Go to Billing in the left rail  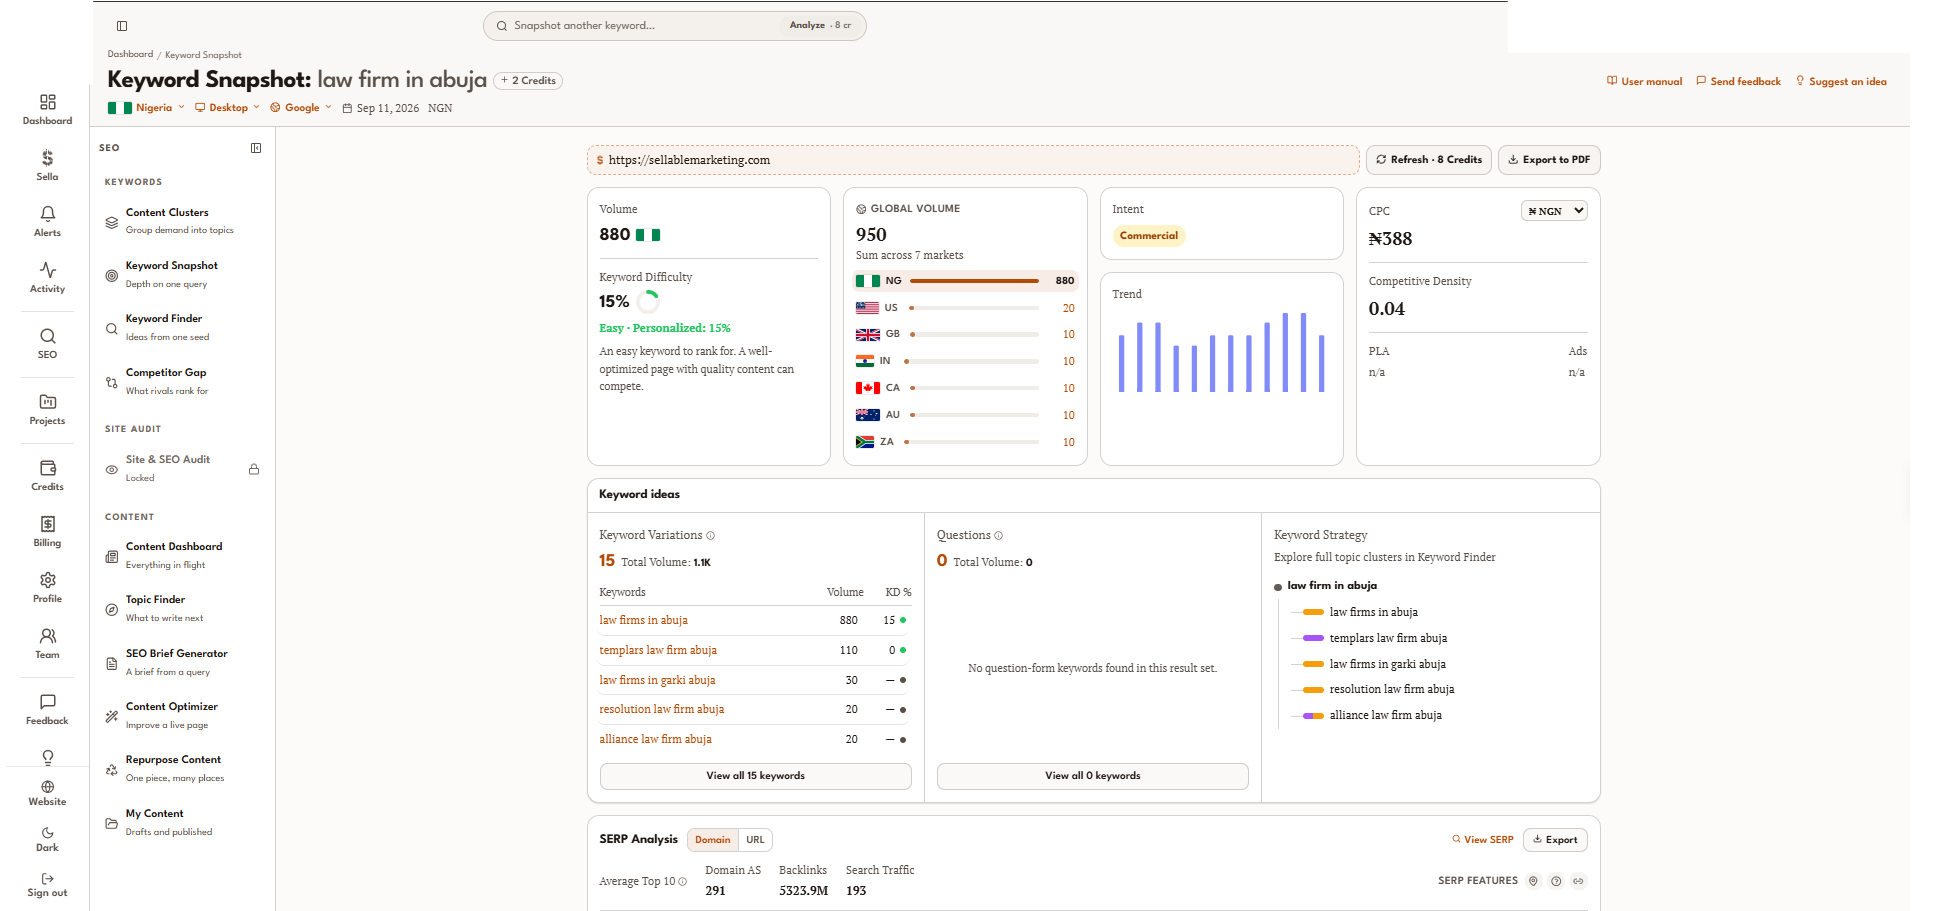tap(47, 531)
